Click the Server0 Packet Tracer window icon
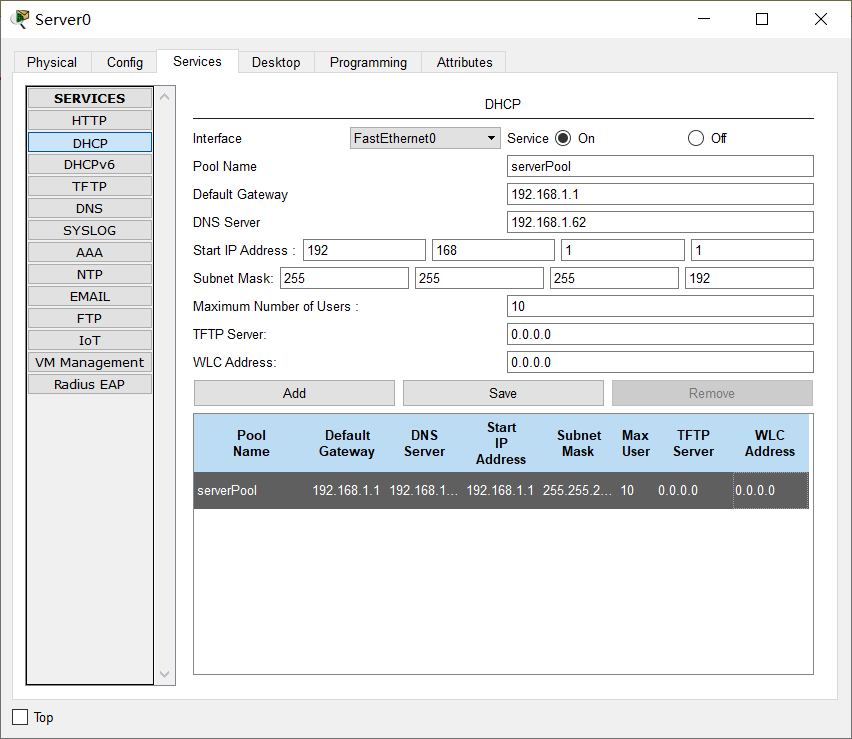852x739 pixels. pyautogui.click(x=20, y=19)
